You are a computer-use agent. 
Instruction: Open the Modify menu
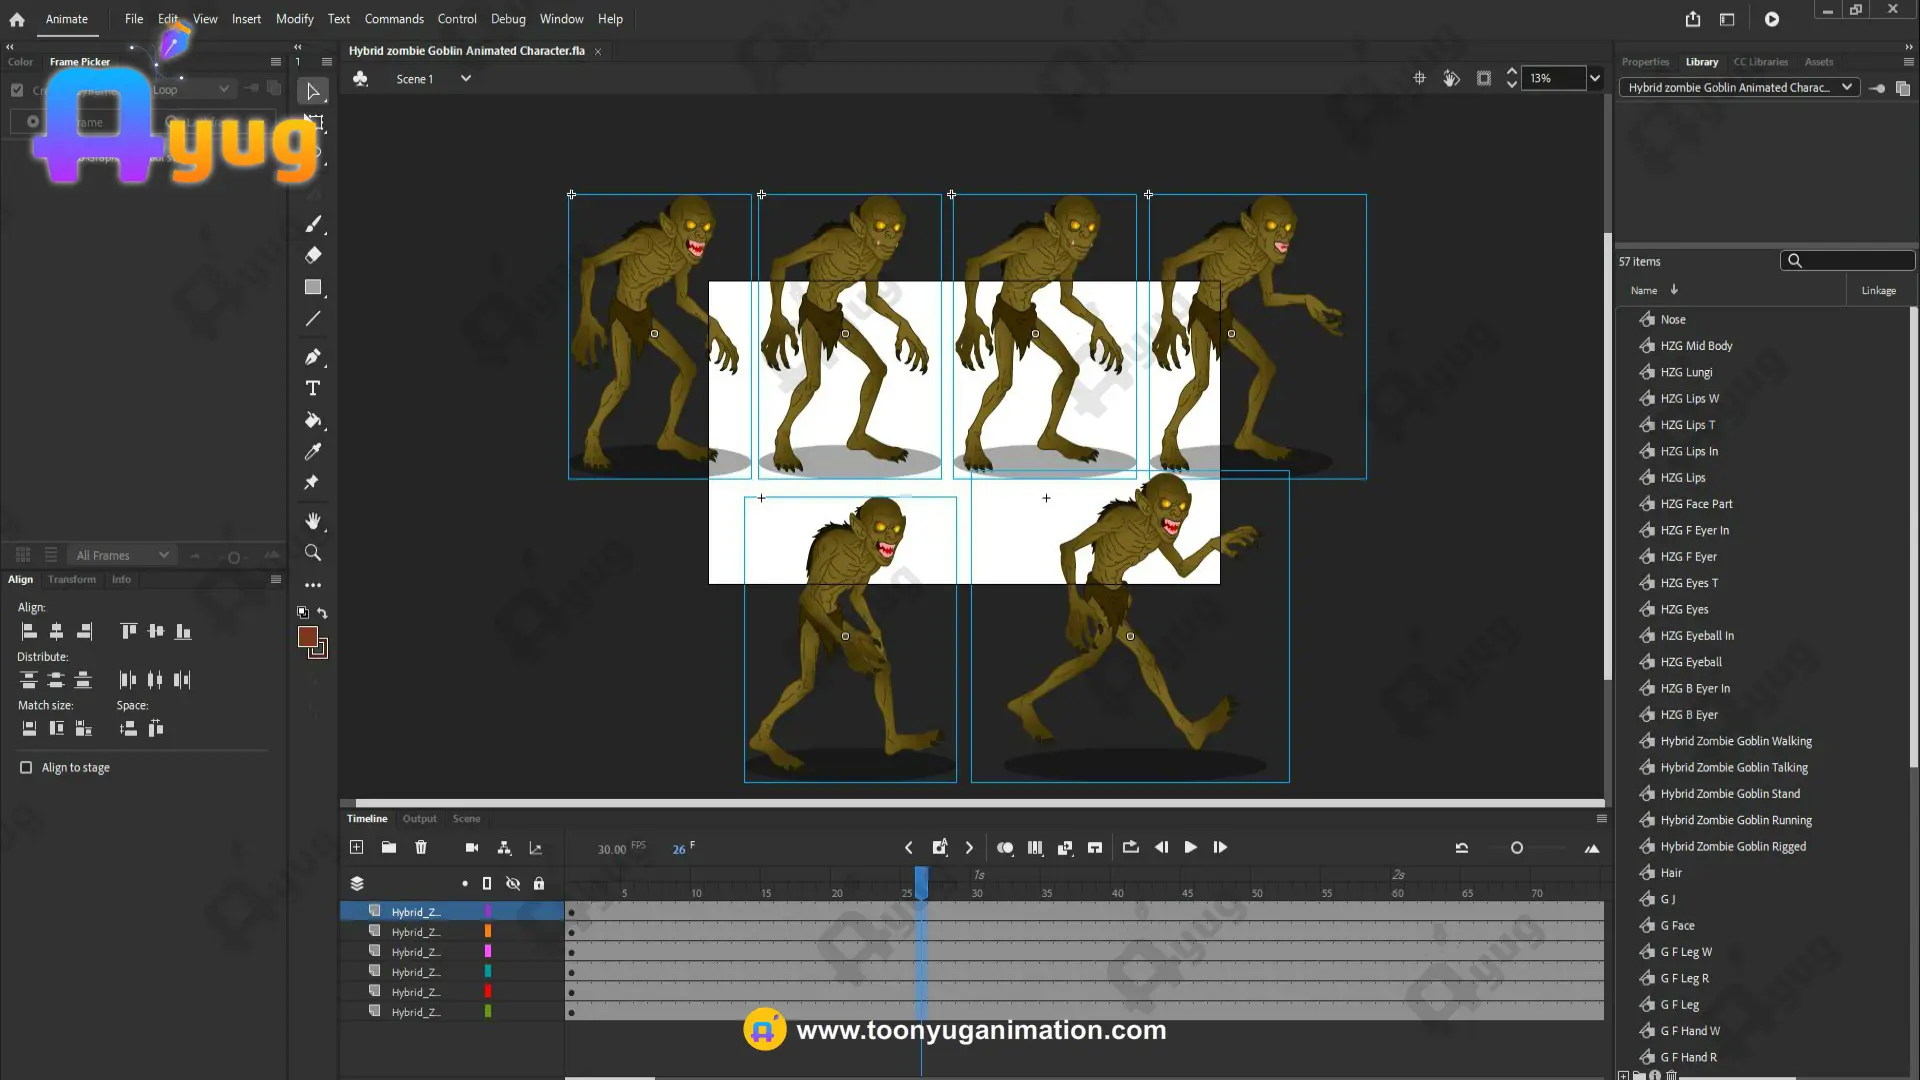tap(294, 18)
